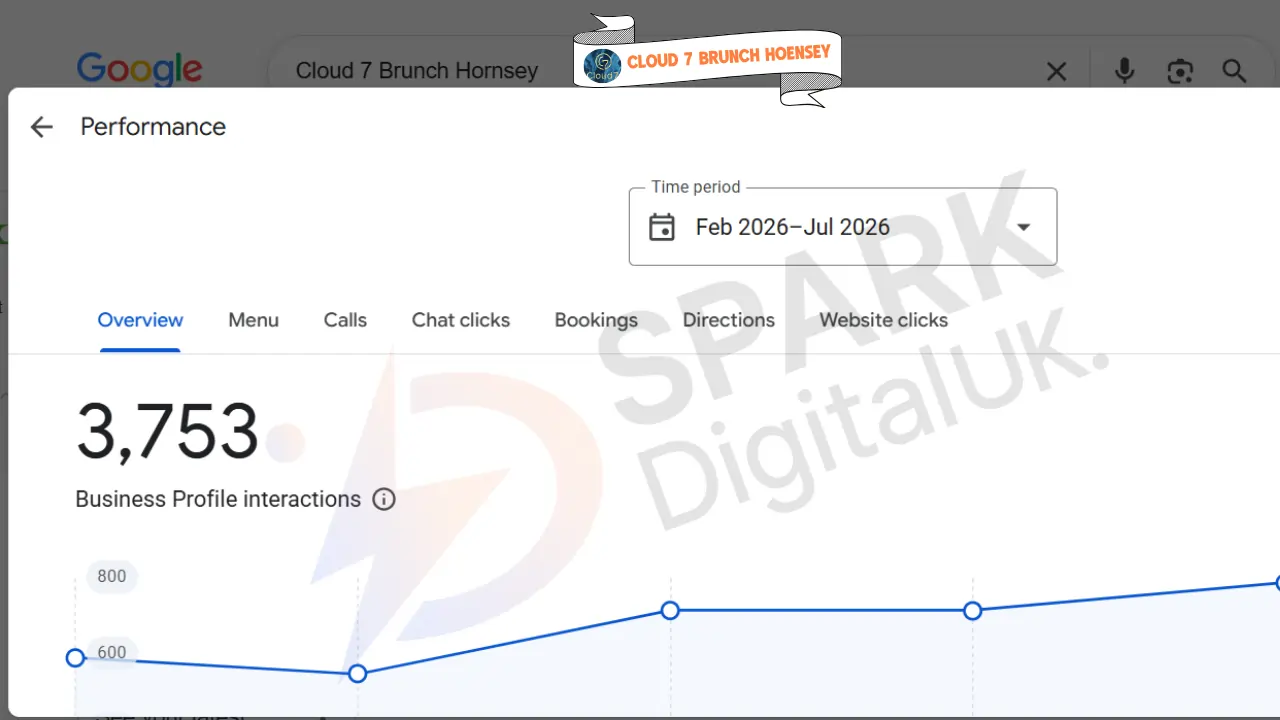
Task: Open Google Lens camera search icon
Action: 1180,71
